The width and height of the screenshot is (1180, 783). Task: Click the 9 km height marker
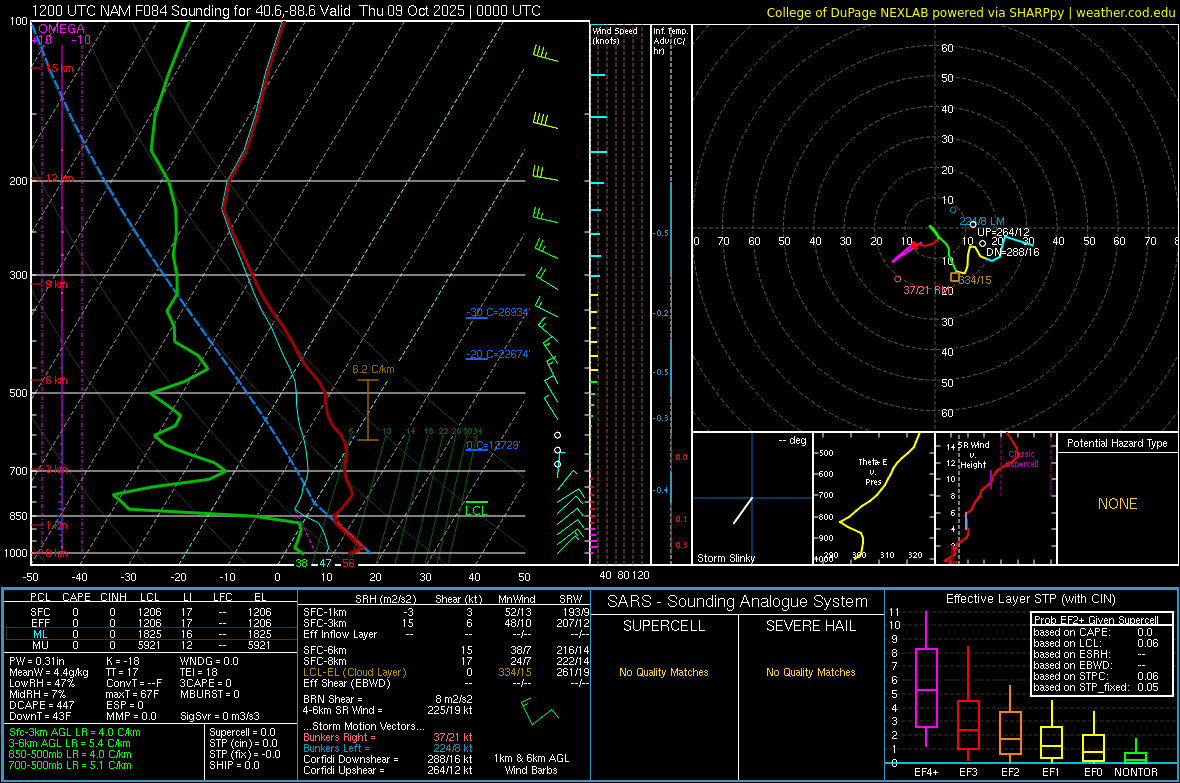point(56,285)
